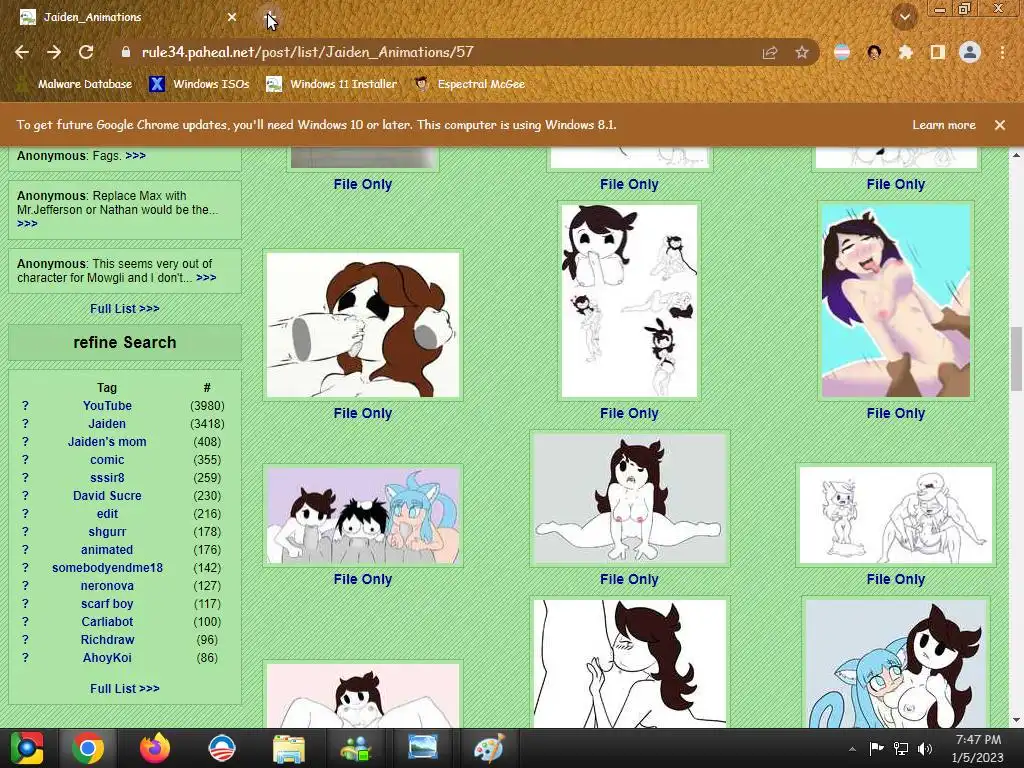Refine search by Carliabot tag

click(x=107, y=622)
